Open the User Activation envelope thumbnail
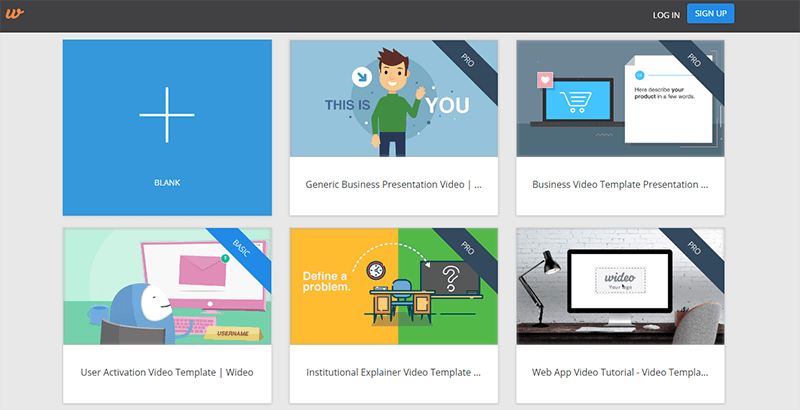This screenshot has height=410, width=800. coord(167,286)
